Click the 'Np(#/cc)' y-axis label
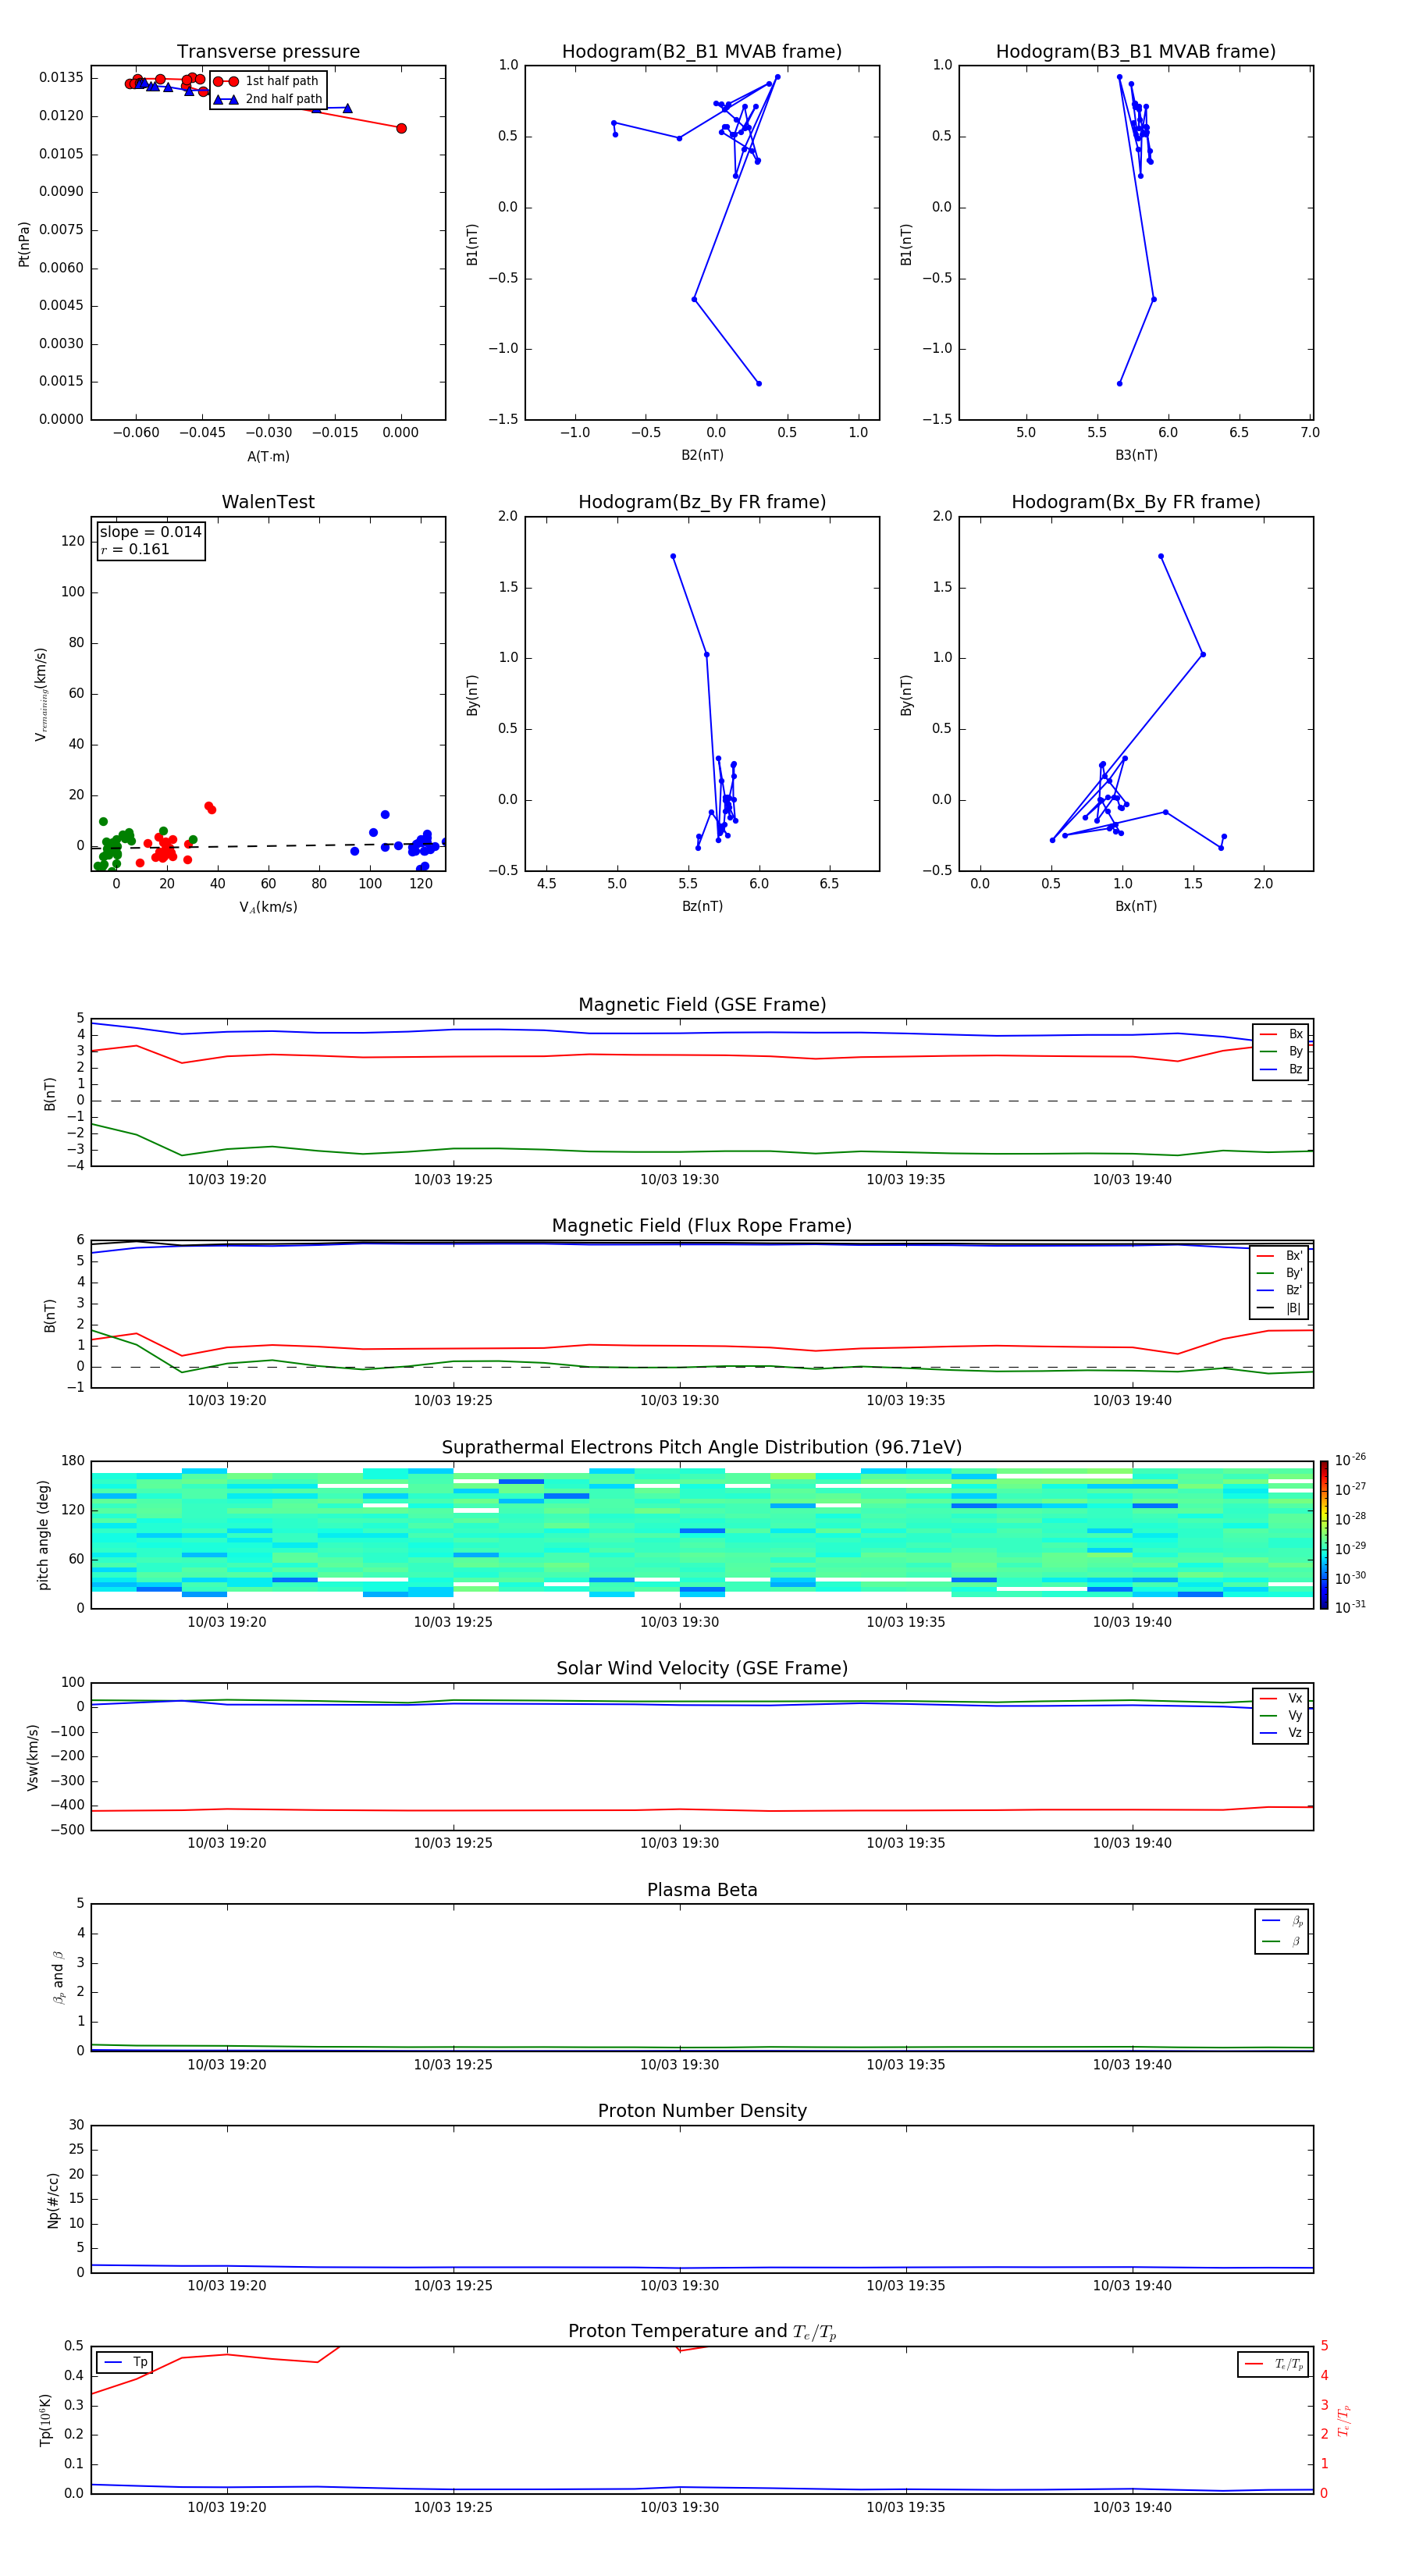The image size is (1405, 2576). click(53, 2200)
